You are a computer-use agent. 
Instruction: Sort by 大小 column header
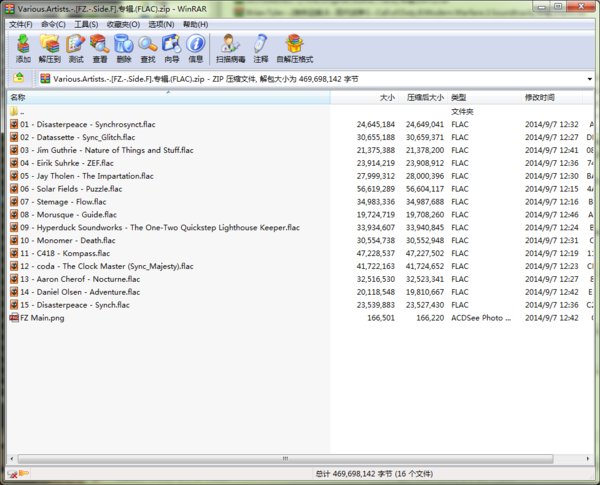click(363, 97)
